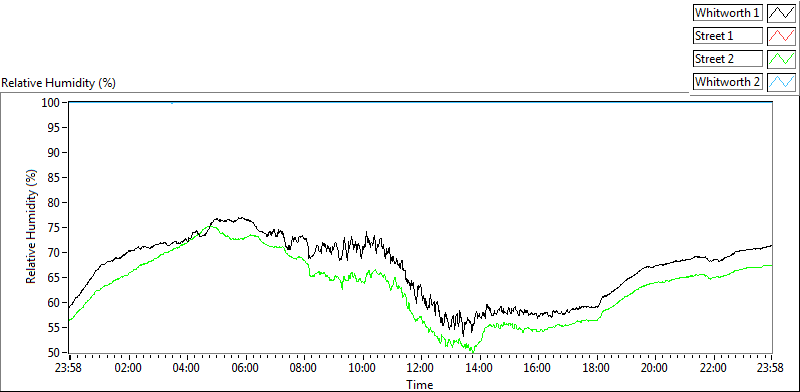Click the 100 value on the y-axis
Viewport: 800px width, 392px height.
(x=52, y=103)
